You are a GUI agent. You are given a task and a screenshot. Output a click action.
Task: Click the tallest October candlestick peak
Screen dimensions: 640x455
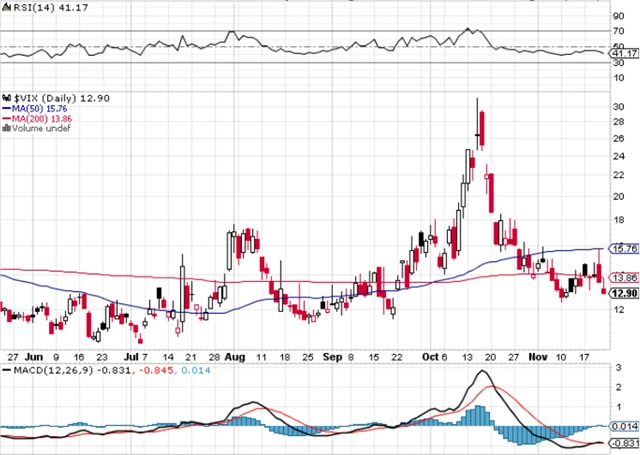point(478,100)
